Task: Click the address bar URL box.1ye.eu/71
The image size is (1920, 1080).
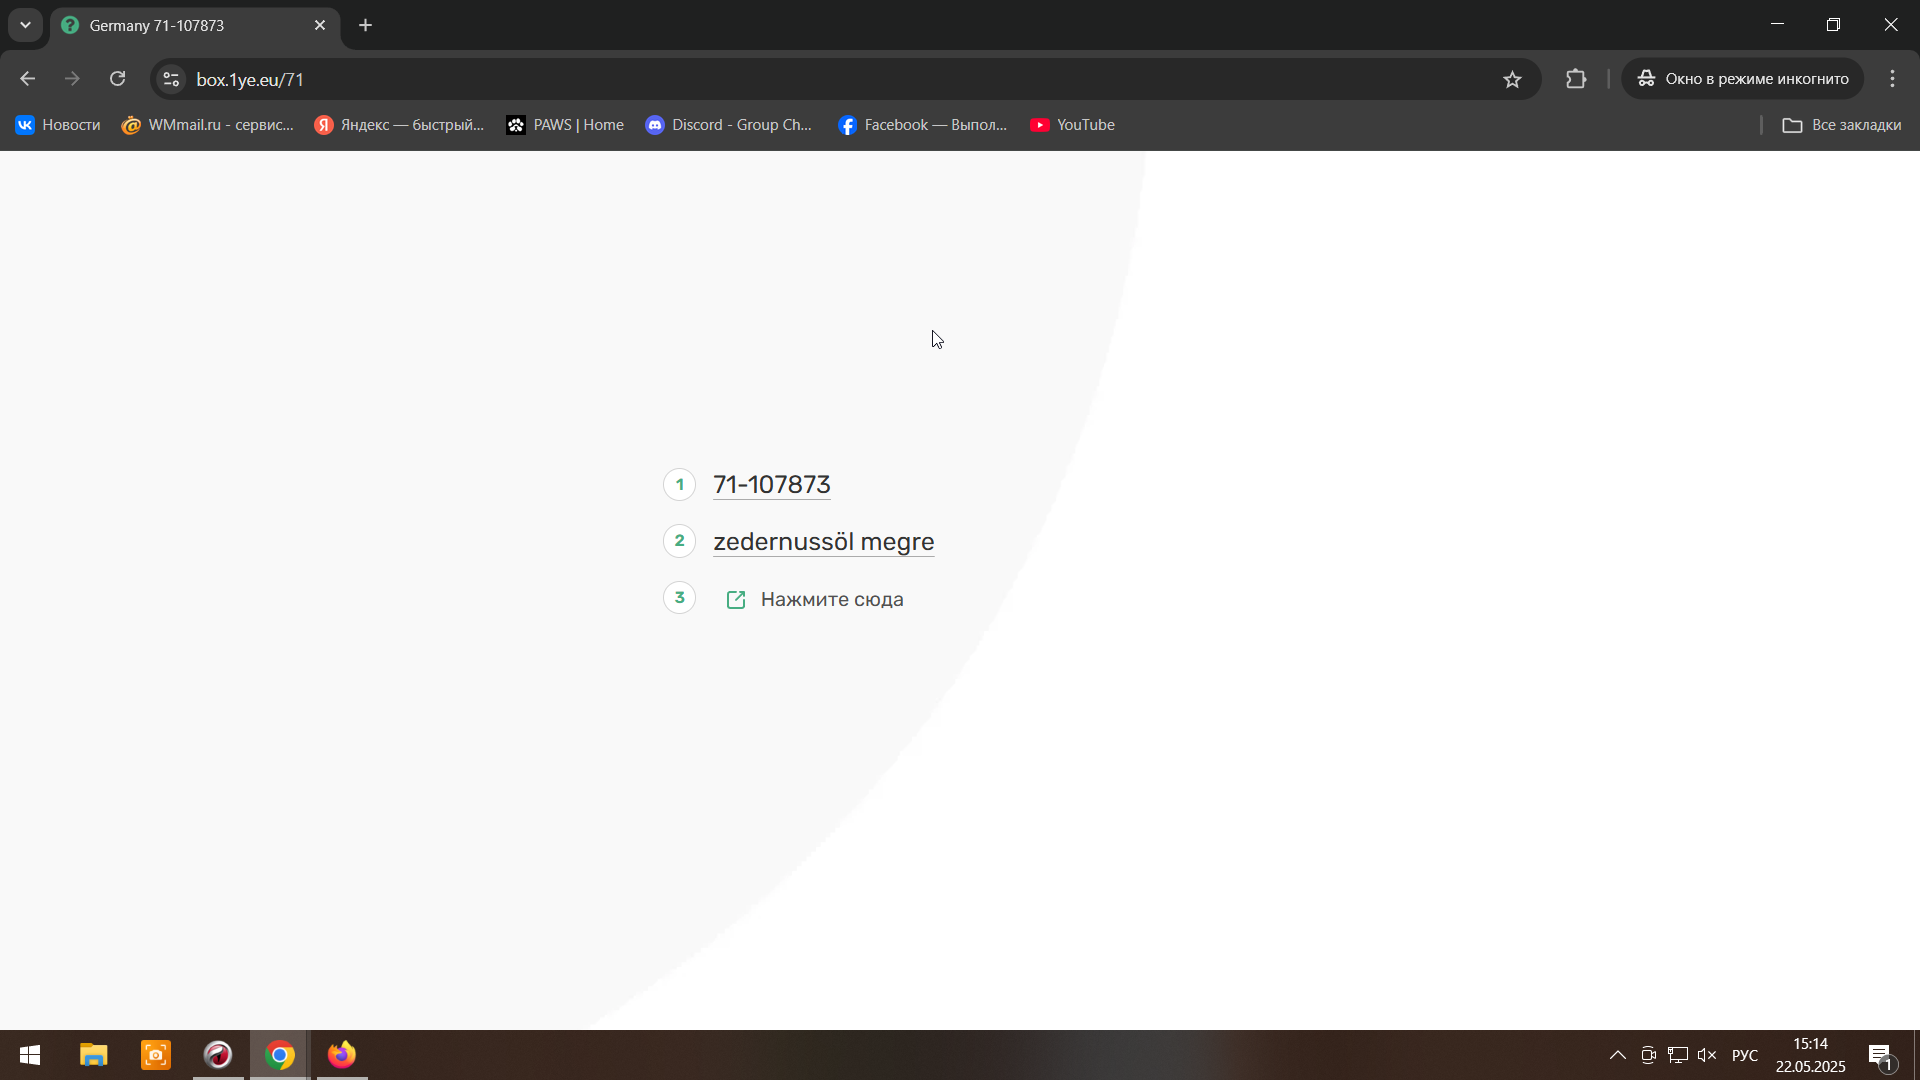Action: tap(250, 79)
